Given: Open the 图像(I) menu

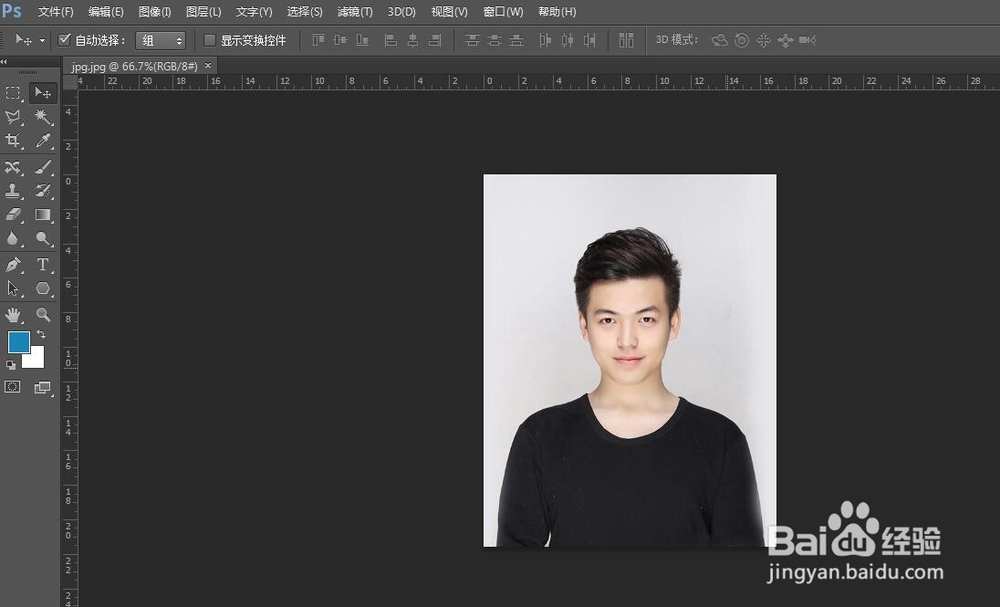Looking at the screenshot, I should [155, 11].
